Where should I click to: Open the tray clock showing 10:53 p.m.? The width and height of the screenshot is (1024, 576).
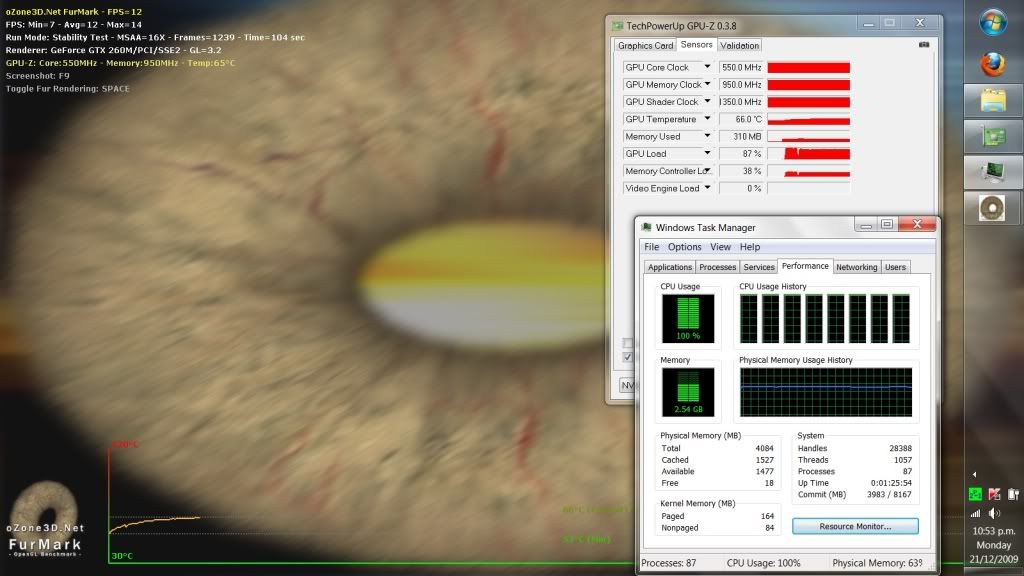click(994, 531)
